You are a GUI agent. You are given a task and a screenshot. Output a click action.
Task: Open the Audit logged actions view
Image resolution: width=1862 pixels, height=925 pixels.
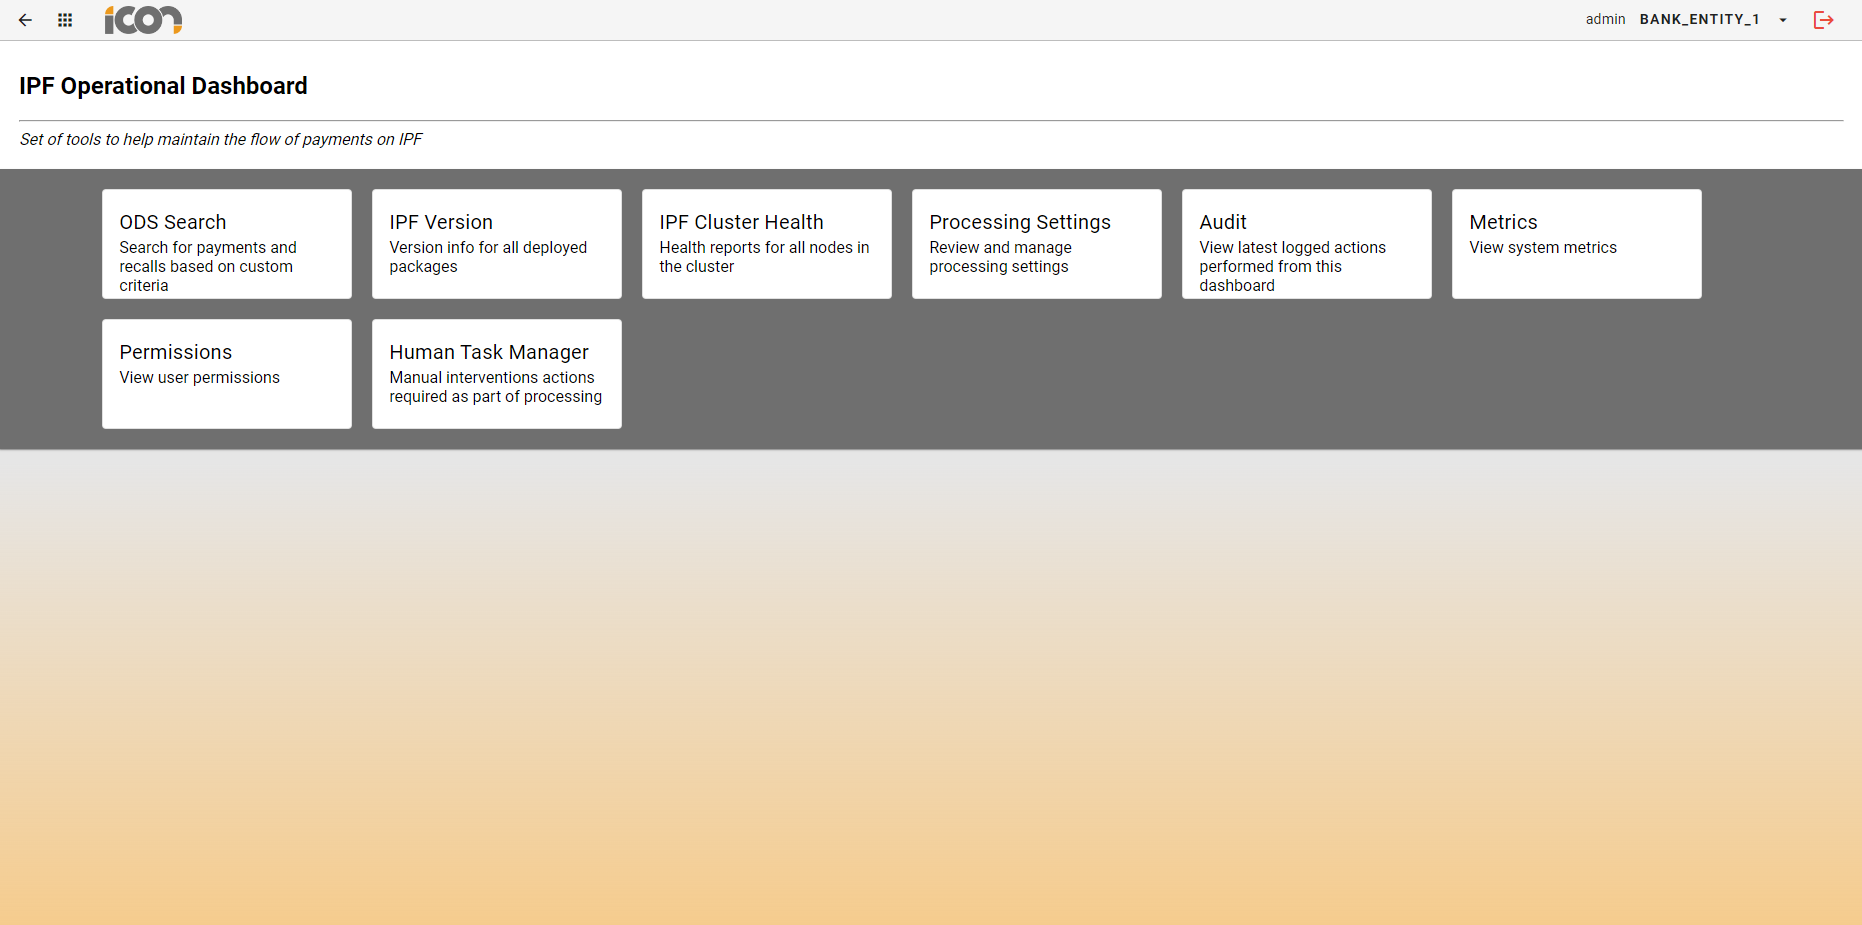click(x=1306, y=243)
